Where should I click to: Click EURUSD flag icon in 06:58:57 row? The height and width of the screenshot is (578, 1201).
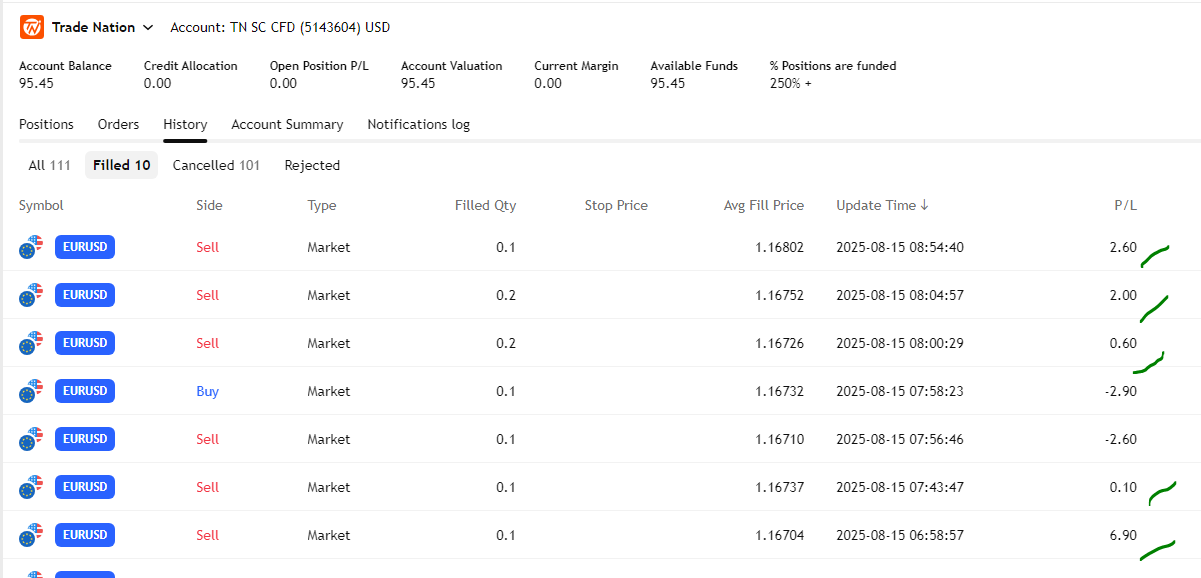[32, 535]
